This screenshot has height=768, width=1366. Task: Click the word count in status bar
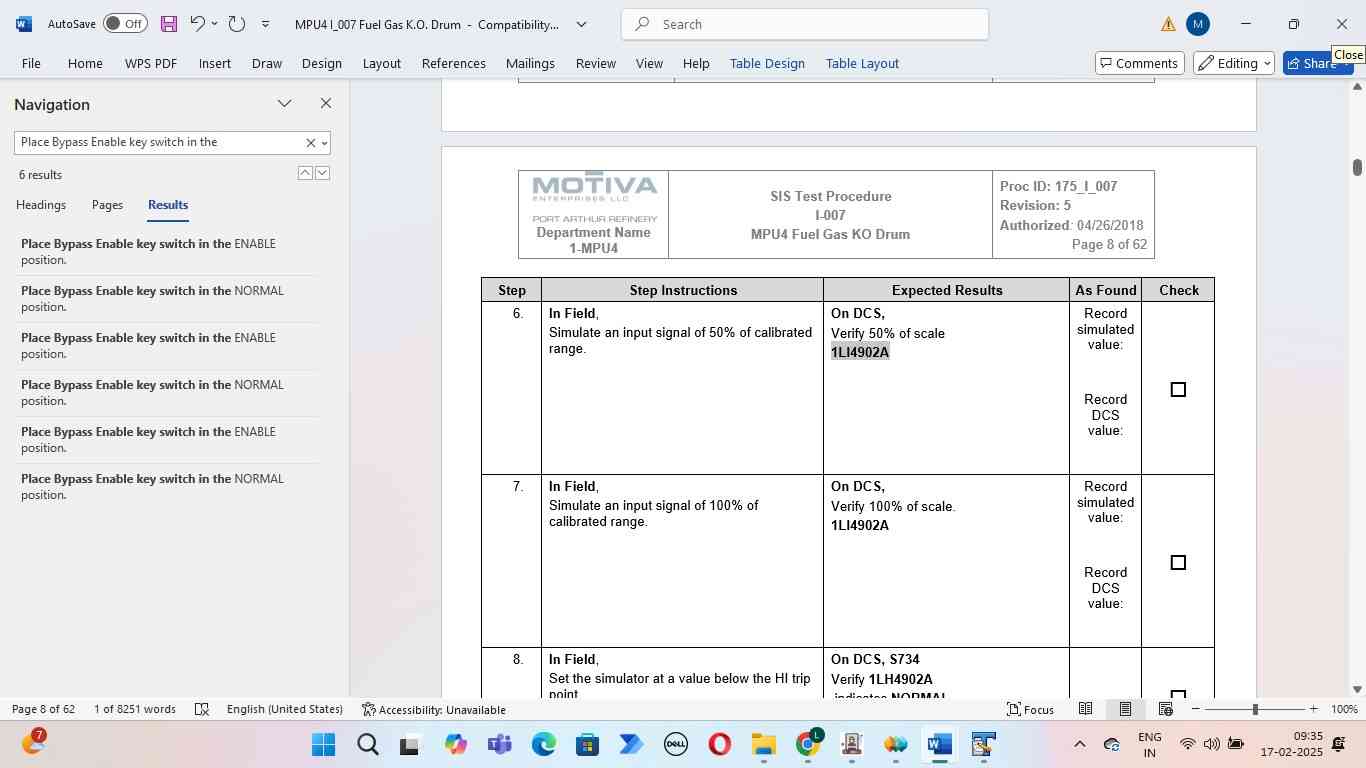tap(135, 709)
